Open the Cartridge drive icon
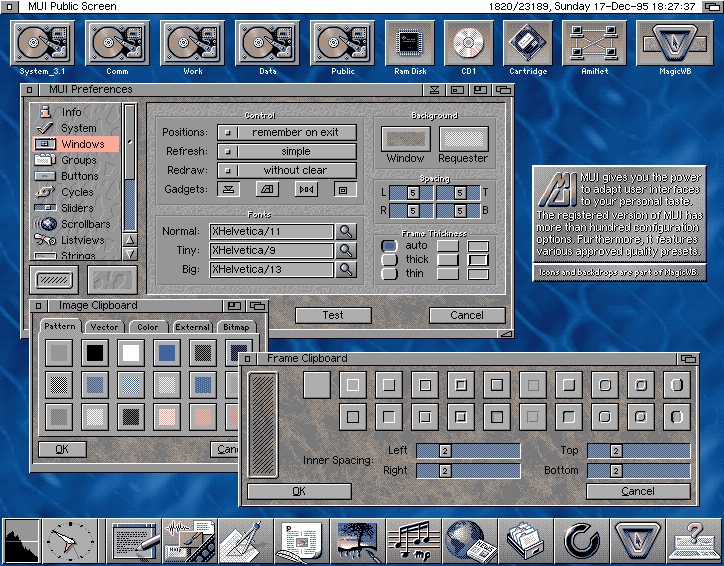The width and height of the screenshot is (724, 566). [x=527, y=44]
